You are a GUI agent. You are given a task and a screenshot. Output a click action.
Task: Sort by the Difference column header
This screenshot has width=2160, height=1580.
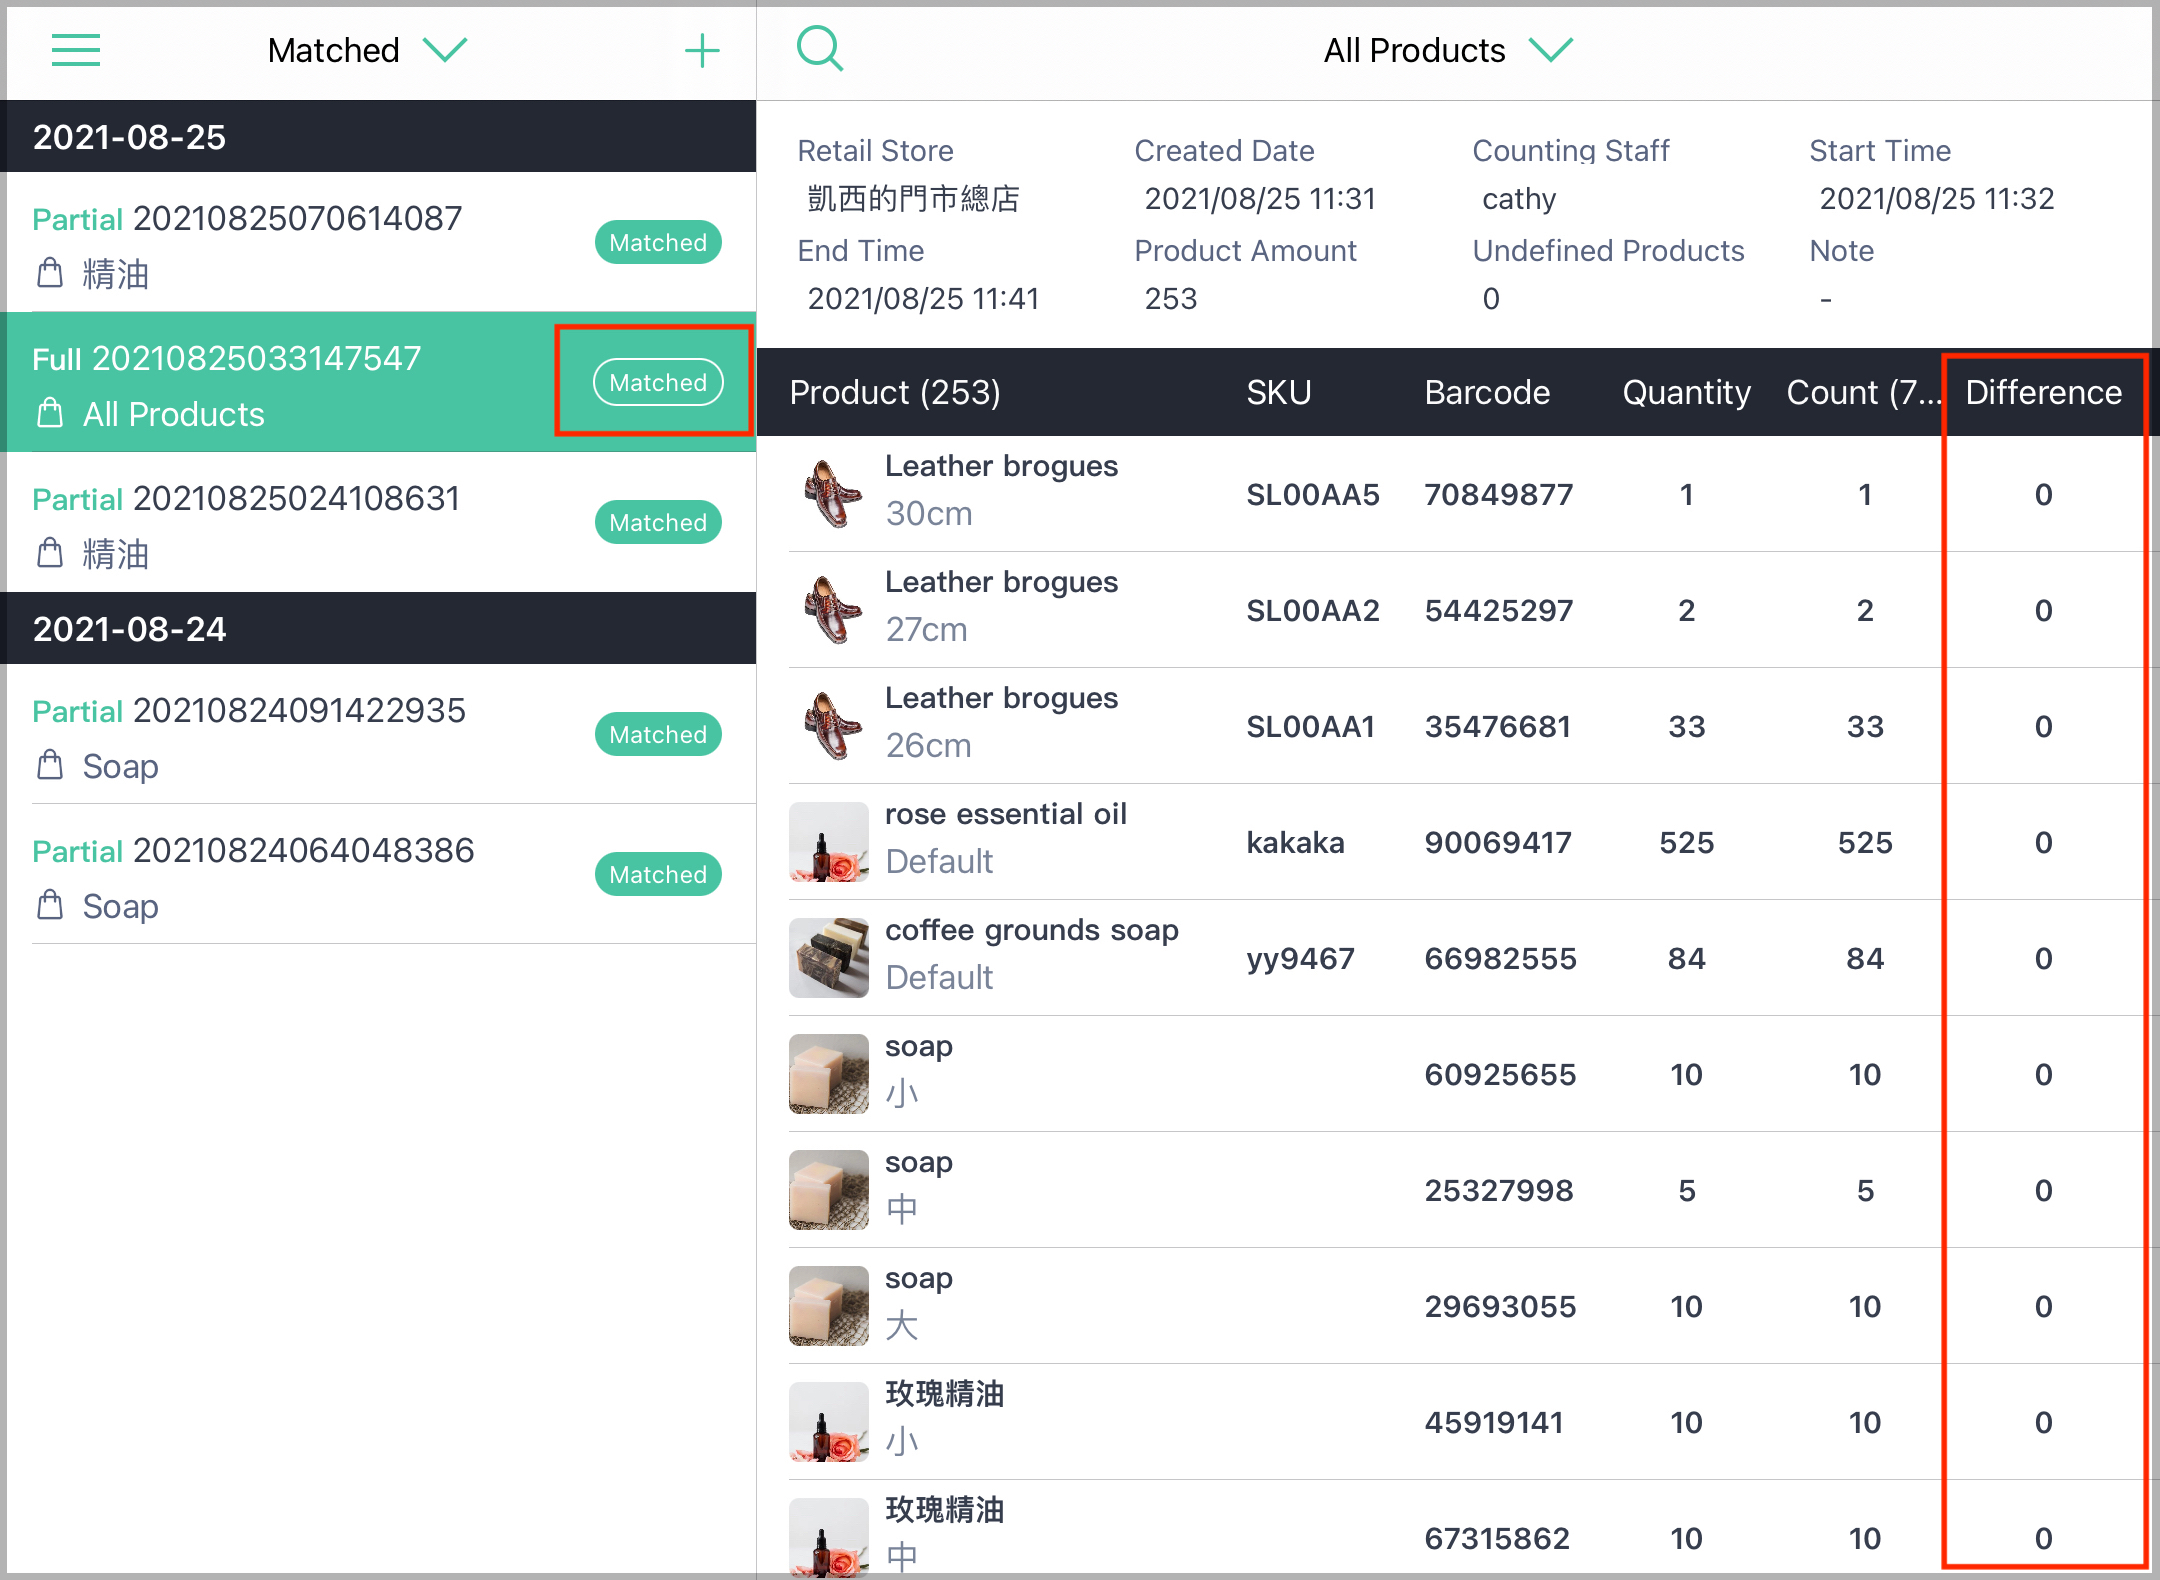pos(2042,392)
